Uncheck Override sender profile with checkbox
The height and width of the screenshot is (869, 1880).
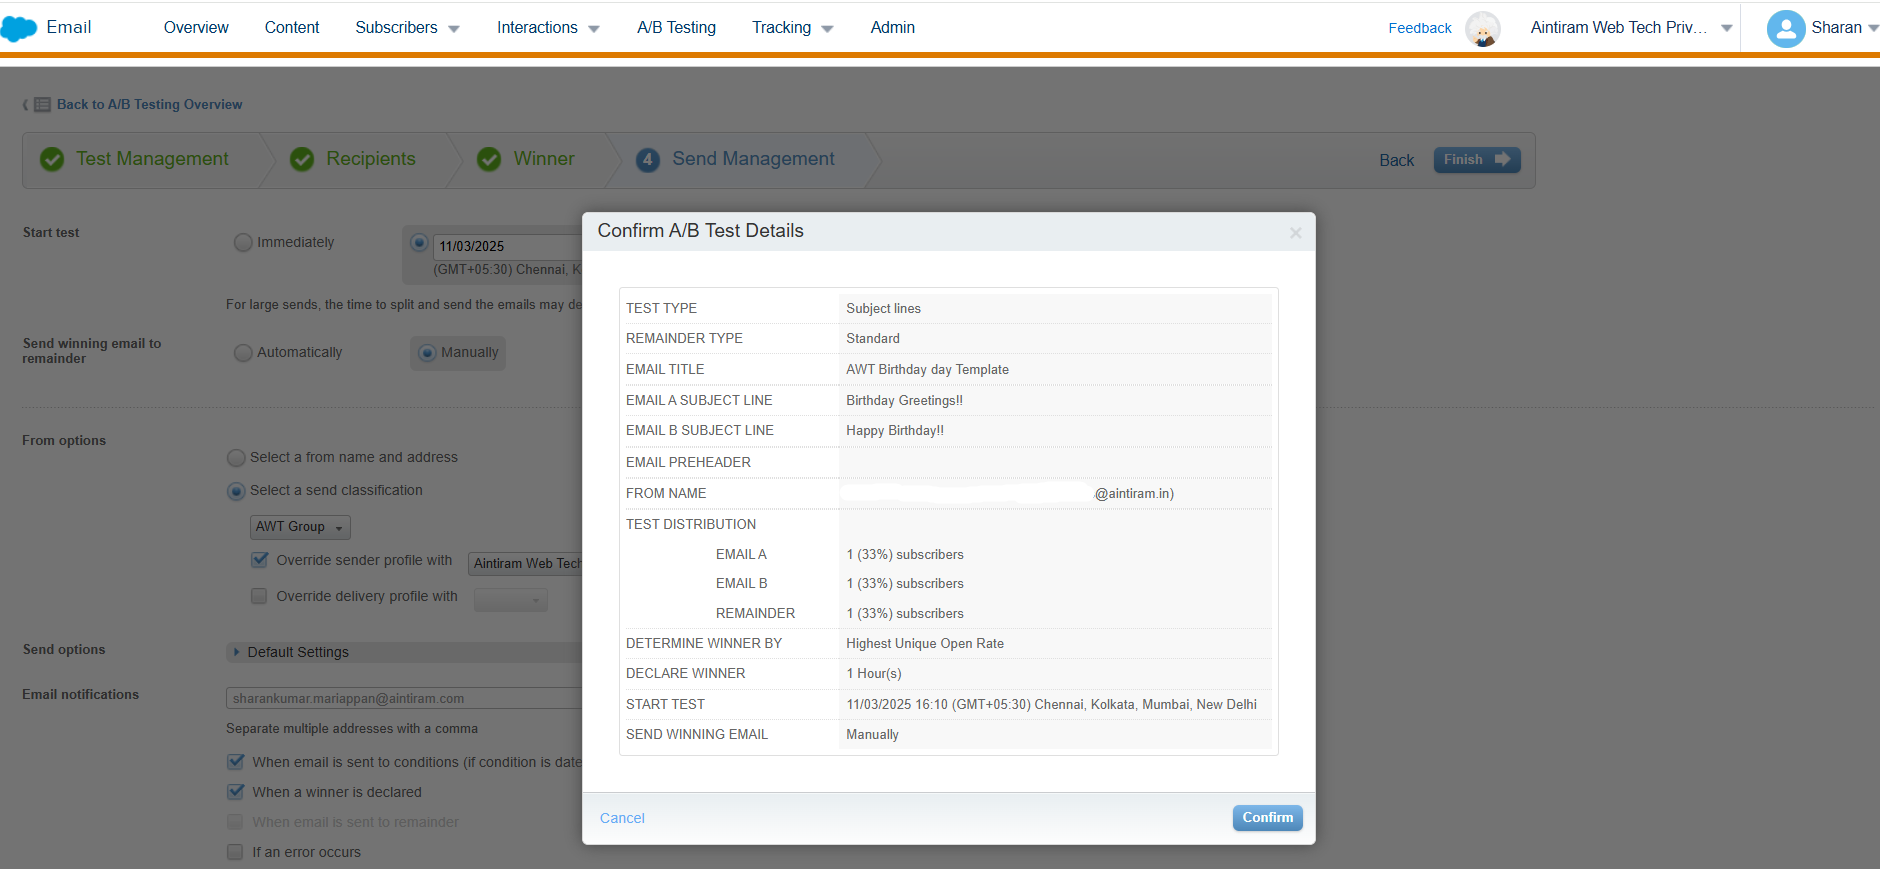(260, 560)
